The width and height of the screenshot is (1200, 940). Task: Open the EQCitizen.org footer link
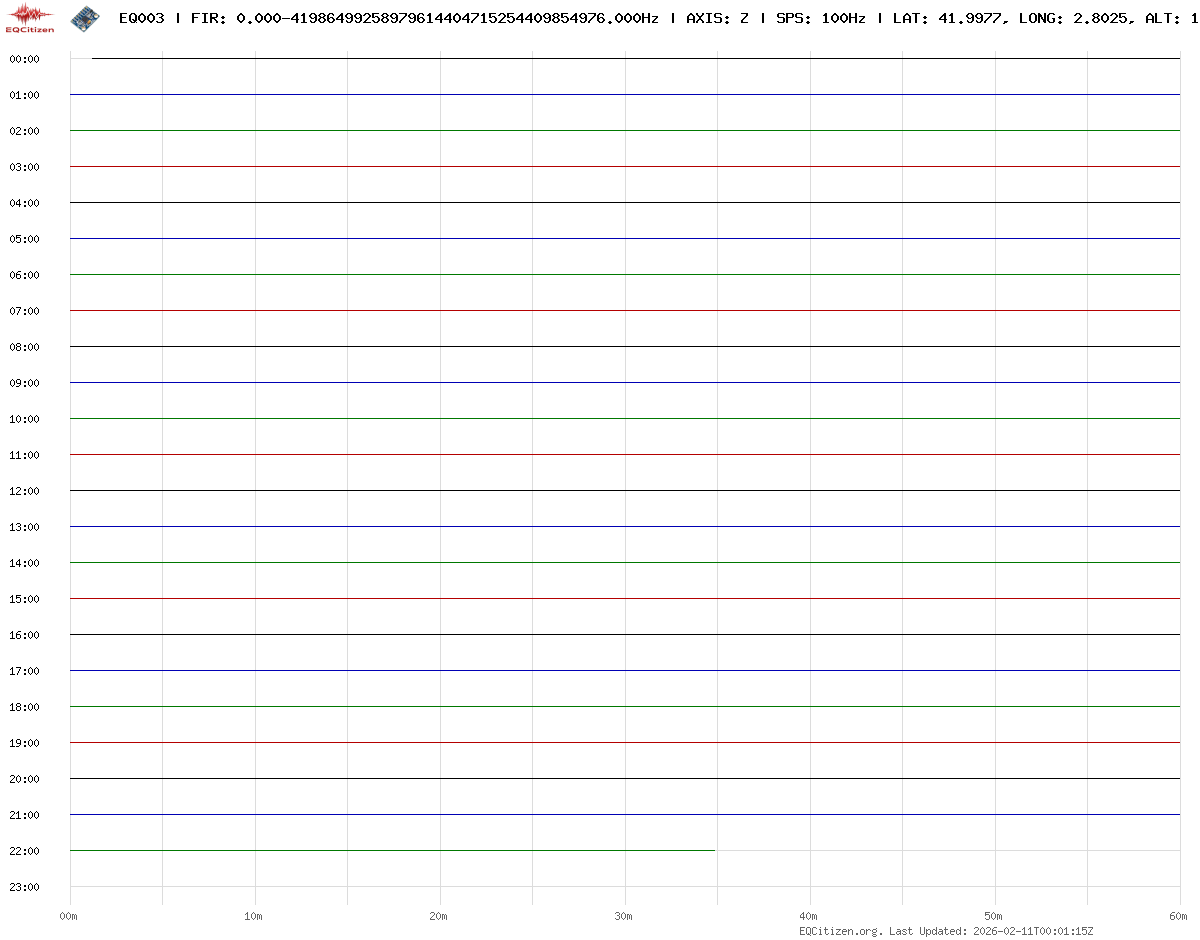pos(840,931)
